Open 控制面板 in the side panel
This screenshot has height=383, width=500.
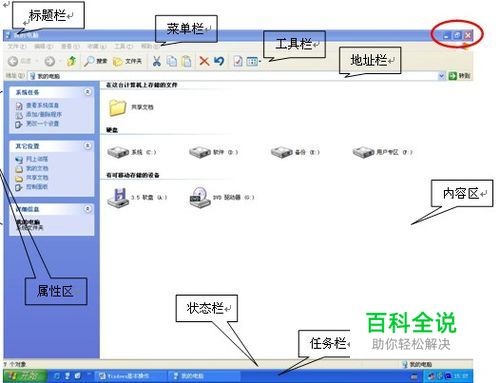click(37, 187)
